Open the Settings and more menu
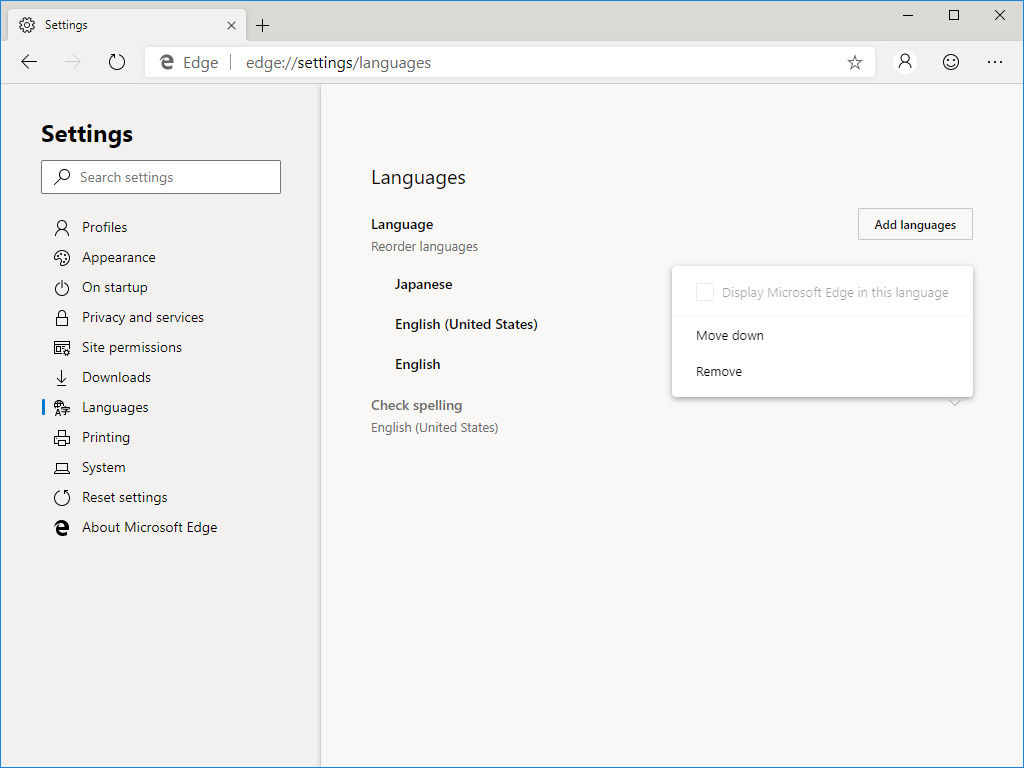Image resolution: width=1024 pixels, height=768 pixels. click(995, 62)
